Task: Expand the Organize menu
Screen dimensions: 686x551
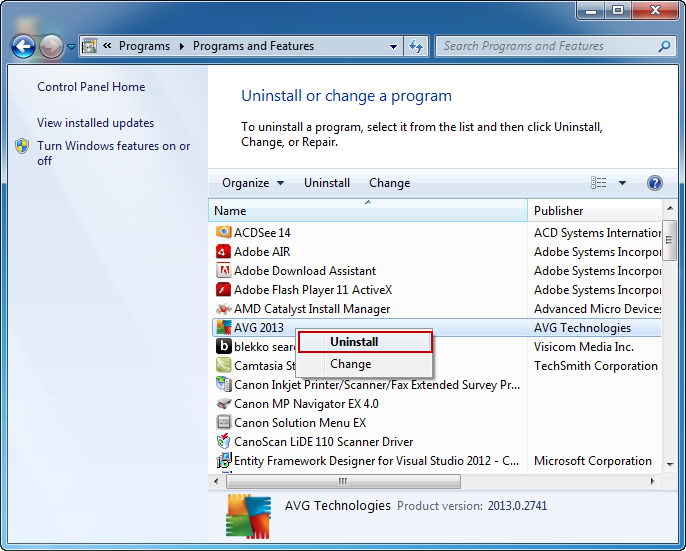Action: (253, 183)
